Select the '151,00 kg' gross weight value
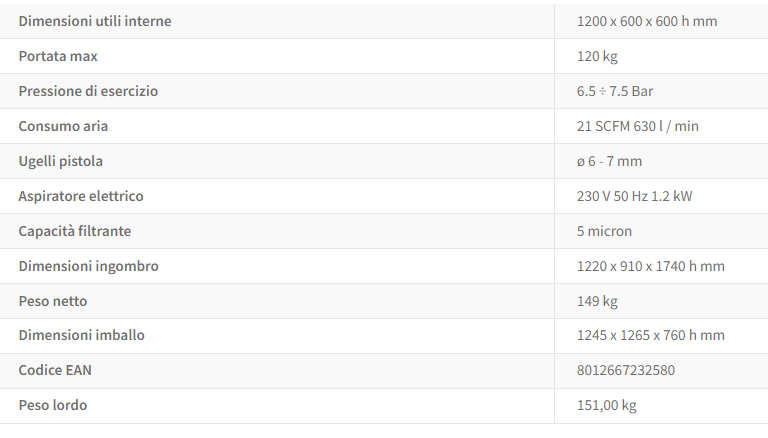The width and height of the screenshot is (768, 438). 607,405
